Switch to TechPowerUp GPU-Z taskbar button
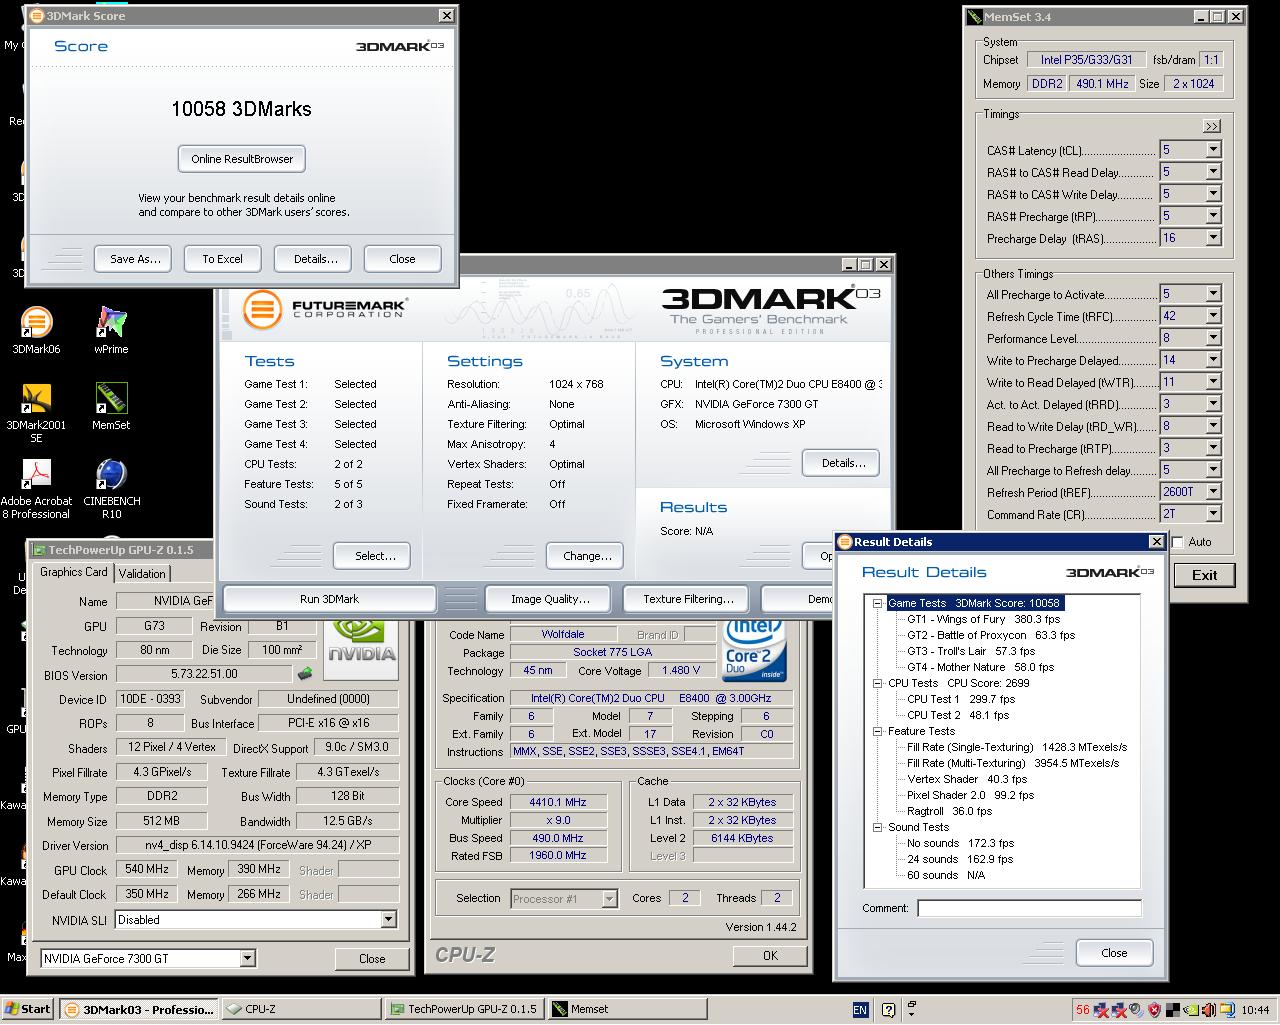Viewport: 1280px width, 1025px height. (463, 1009)
